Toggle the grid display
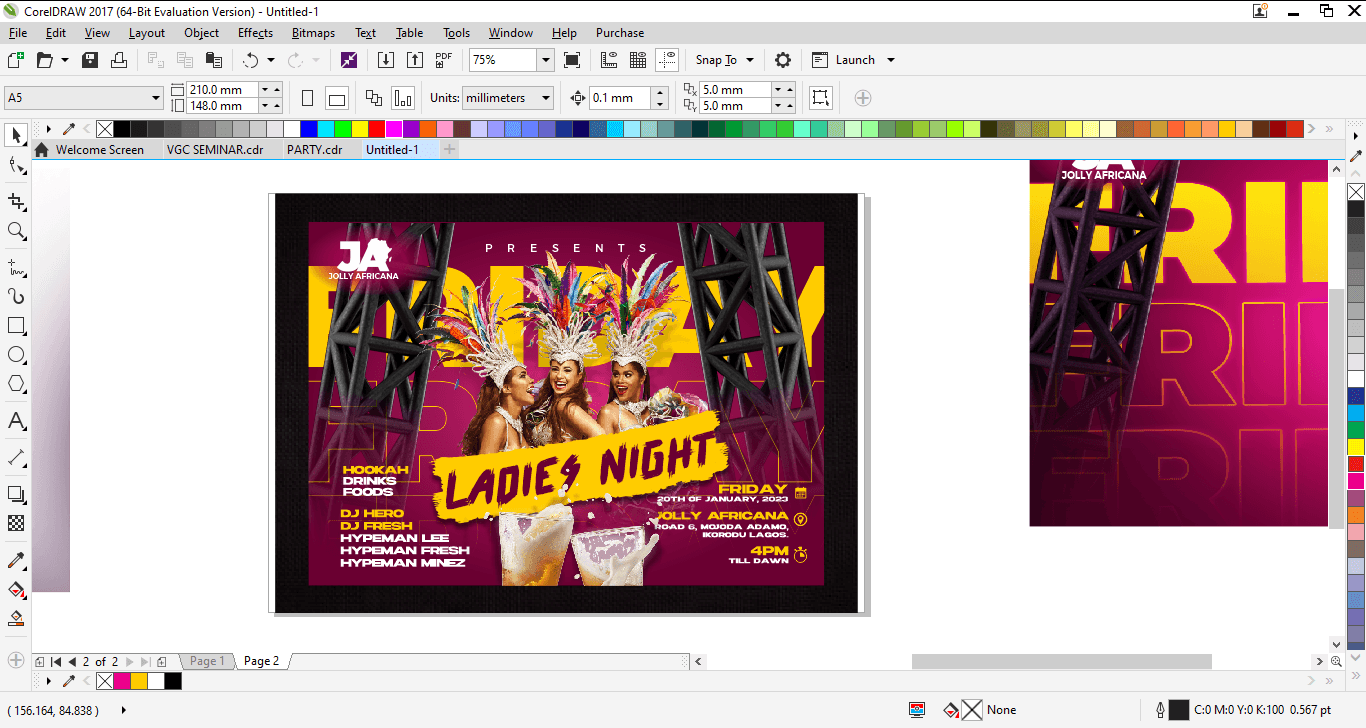Image resolution: width=1366 pixels, height=728 pixels. pyautogui.click(x=638, y=60)
